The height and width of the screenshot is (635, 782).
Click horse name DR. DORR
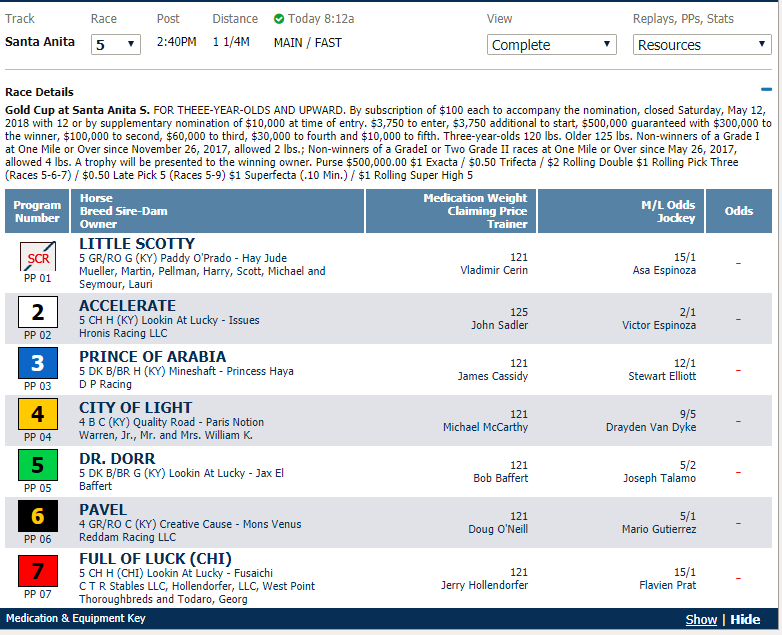click(117, 458)
